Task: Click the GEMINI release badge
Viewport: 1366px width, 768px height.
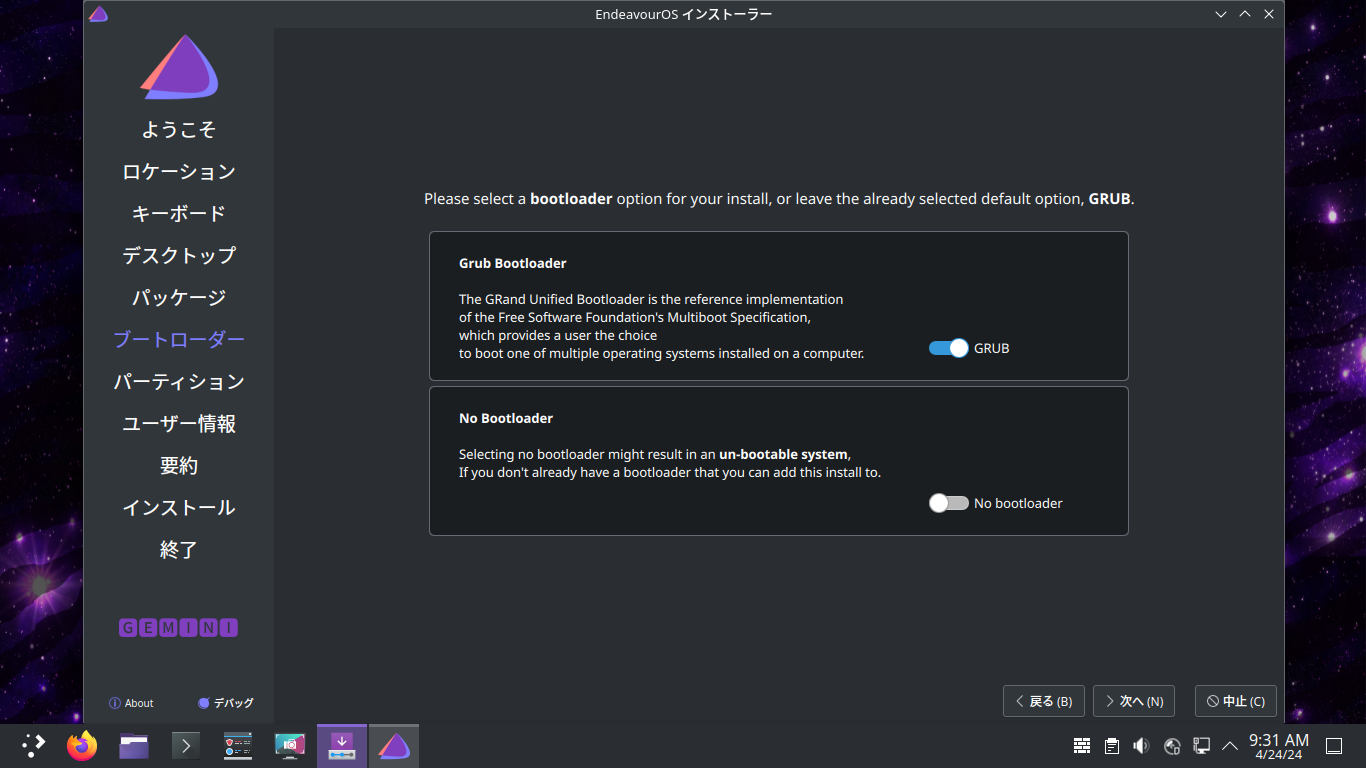Action: point(179,628)
